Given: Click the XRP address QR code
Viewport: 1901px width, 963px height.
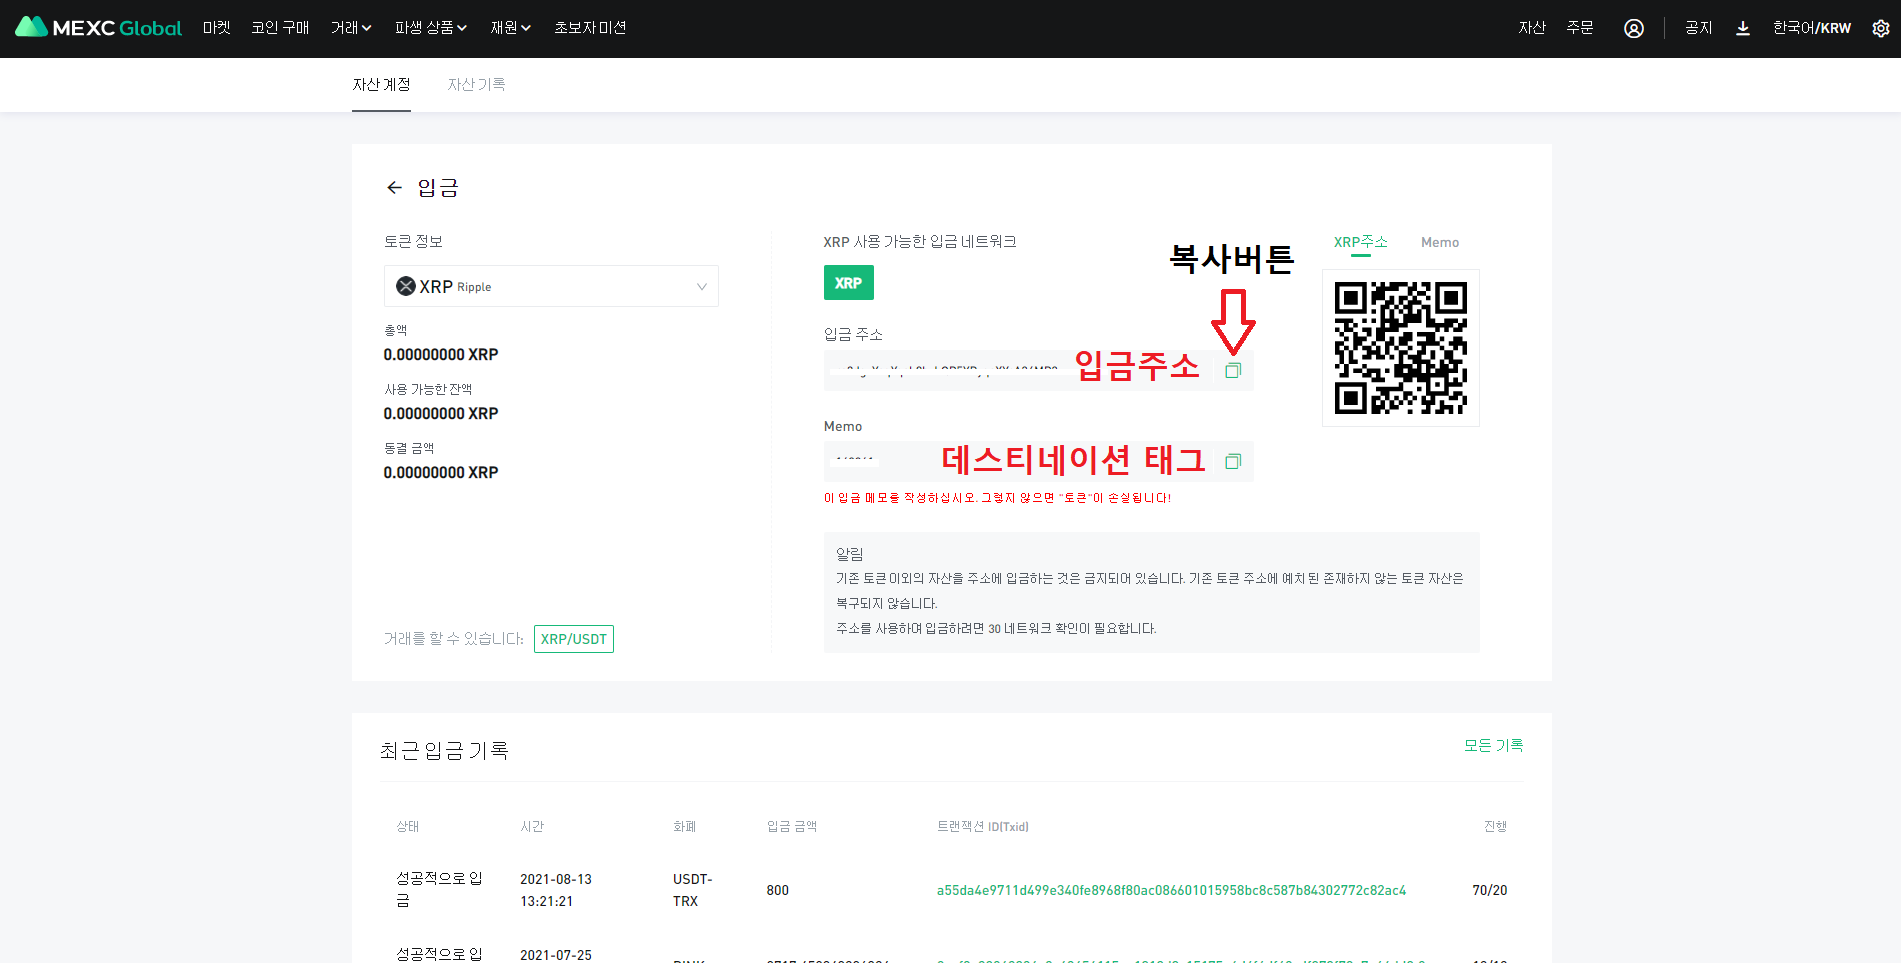Looking at the screenshot, I should tap(1400, 348).
